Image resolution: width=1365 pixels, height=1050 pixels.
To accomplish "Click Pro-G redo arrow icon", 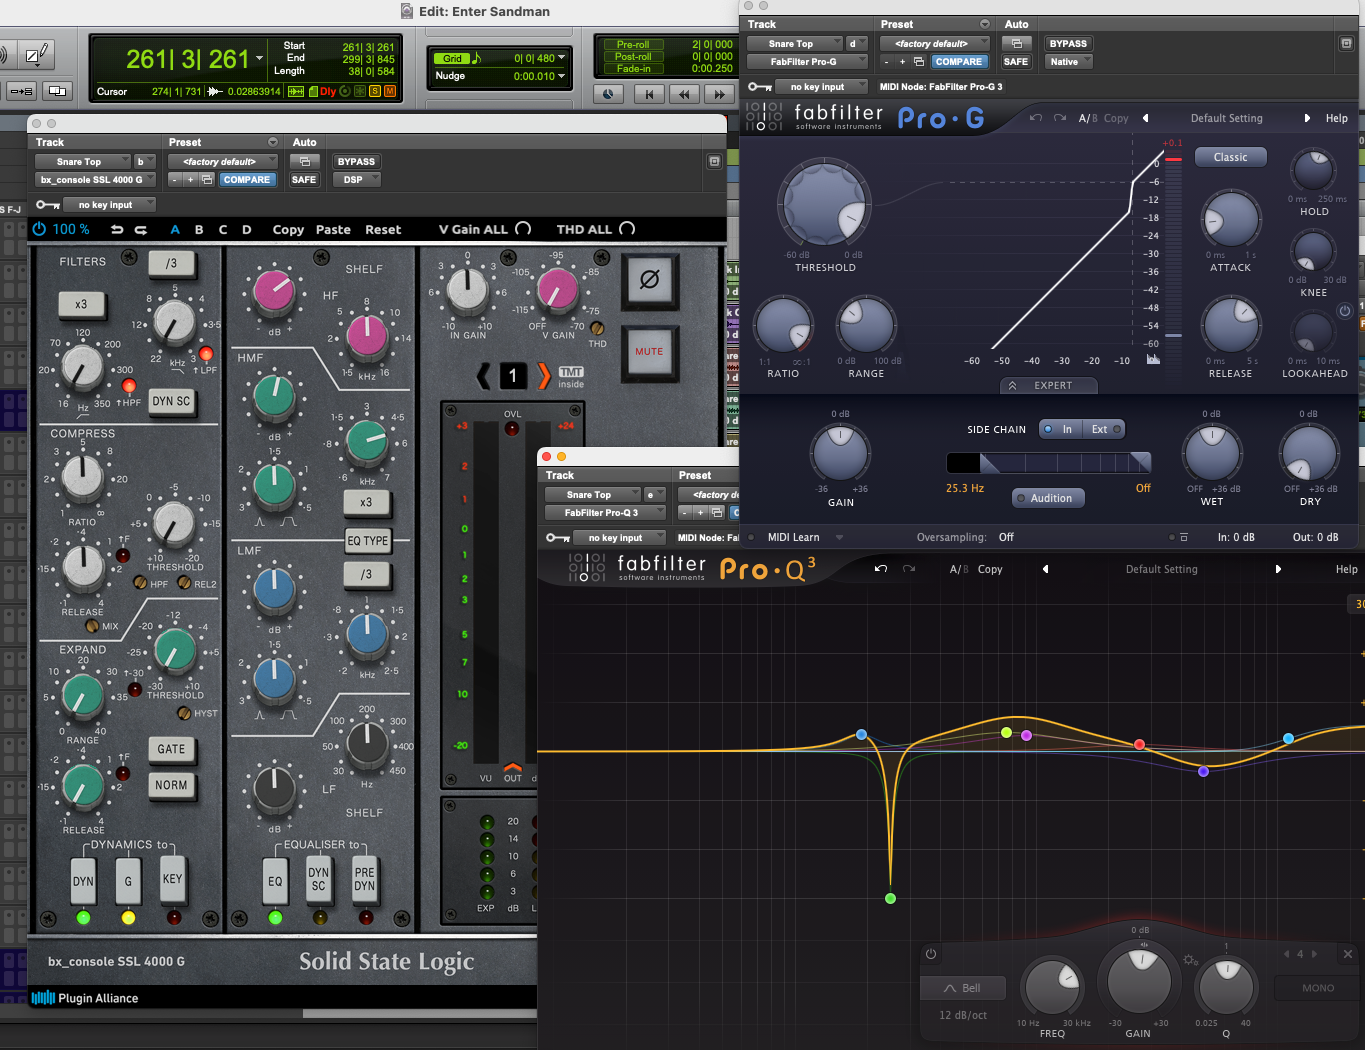I will click(x=1060, y=118).
